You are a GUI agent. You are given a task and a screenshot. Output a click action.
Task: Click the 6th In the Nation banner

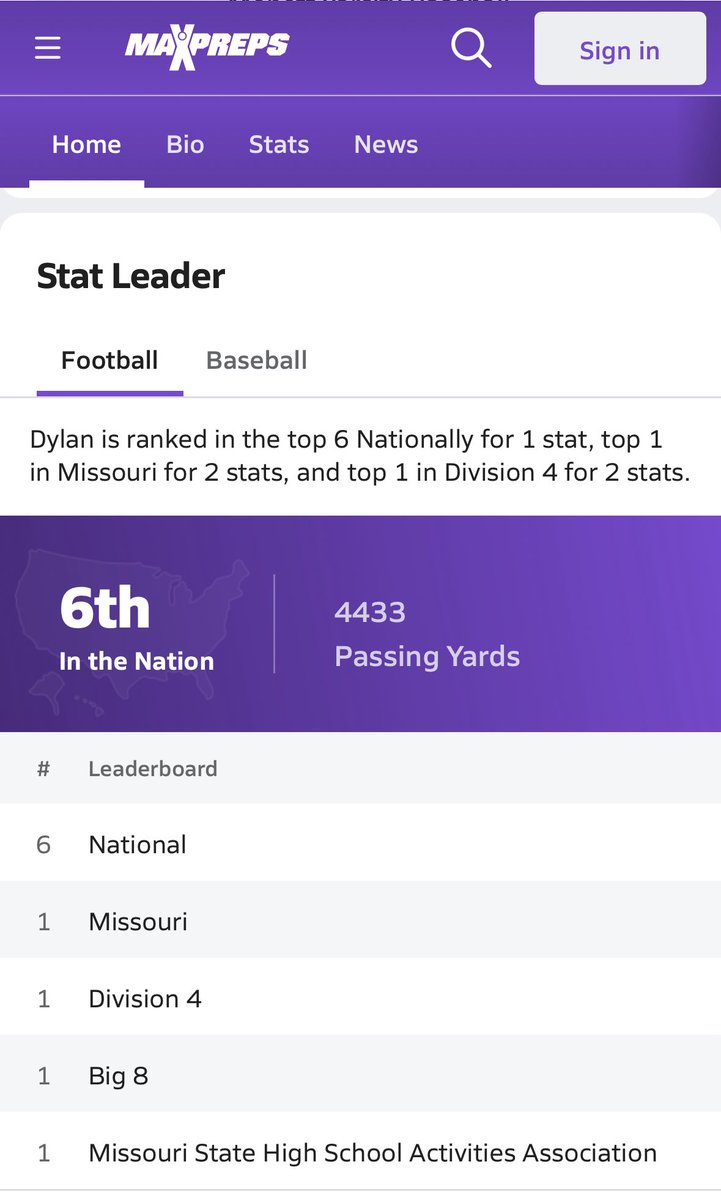137,625
